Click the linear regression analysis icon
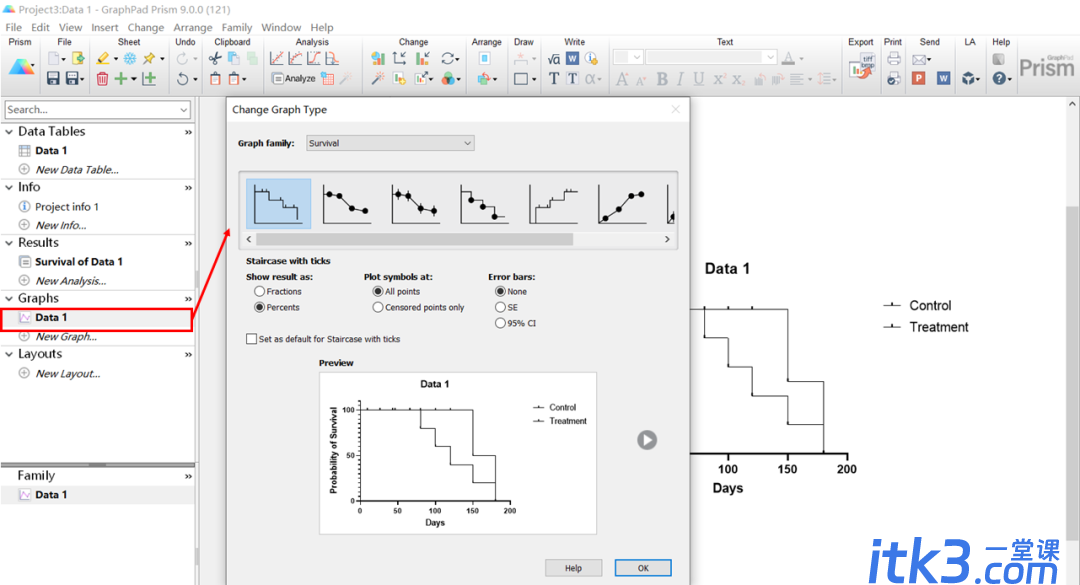The image size is (1080, 585). pyautogui.click(x=276, y=59)
